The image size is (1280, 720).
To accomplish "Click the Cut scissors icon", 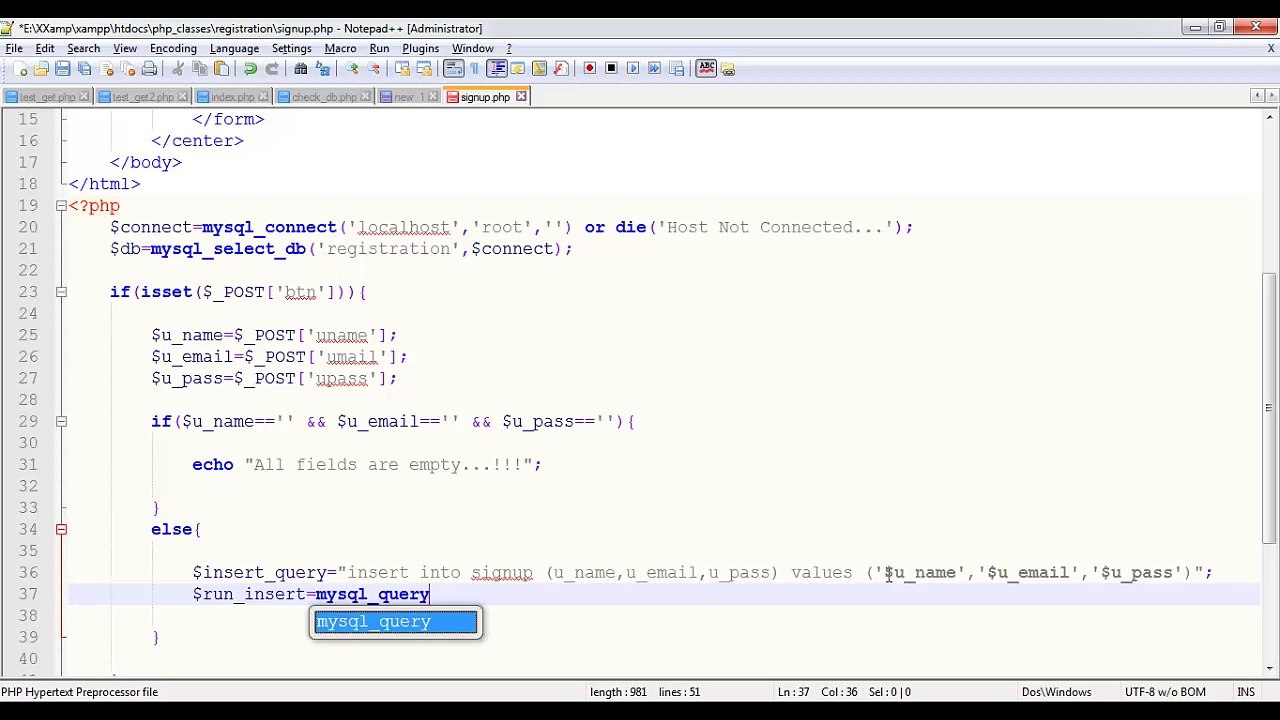I will pyautogui.click(x=178, y=69).
